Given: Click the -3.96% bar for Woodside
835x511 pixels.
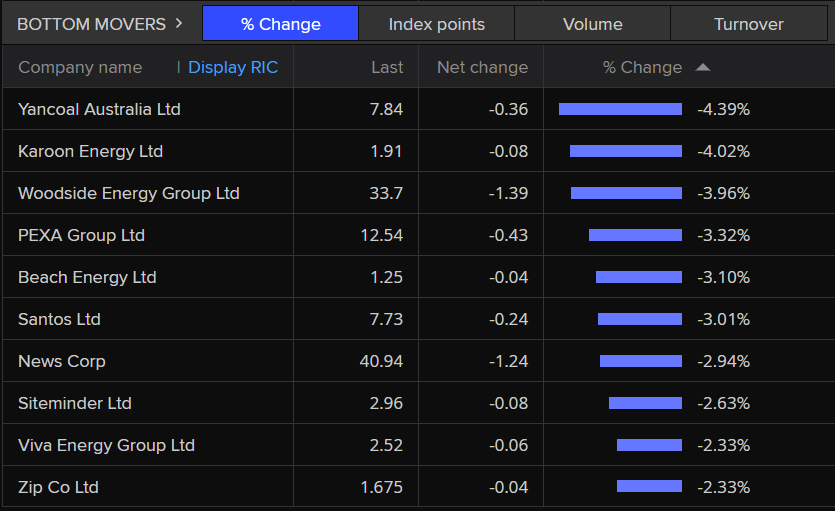Looking at the screenshot, I should click(x=626, y=193).
